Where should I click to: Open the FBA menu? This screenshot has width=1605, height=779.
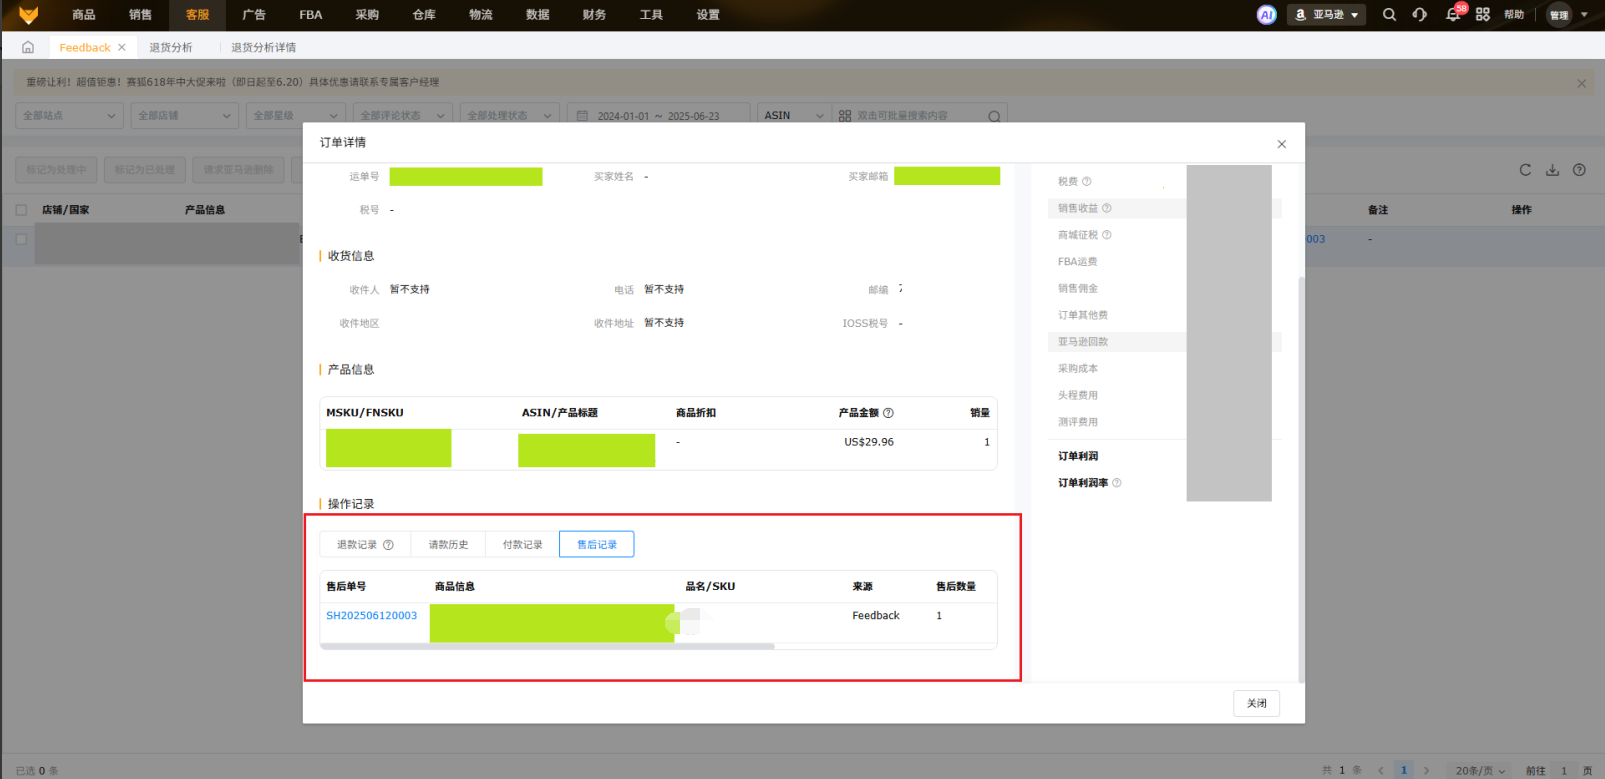tap(311, 15)
